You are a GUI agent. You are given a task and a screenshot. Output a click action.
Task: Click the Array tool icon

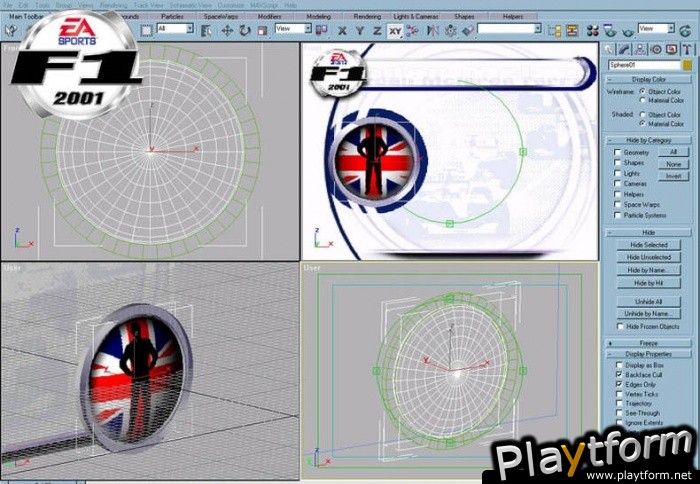tap(451, 30)
